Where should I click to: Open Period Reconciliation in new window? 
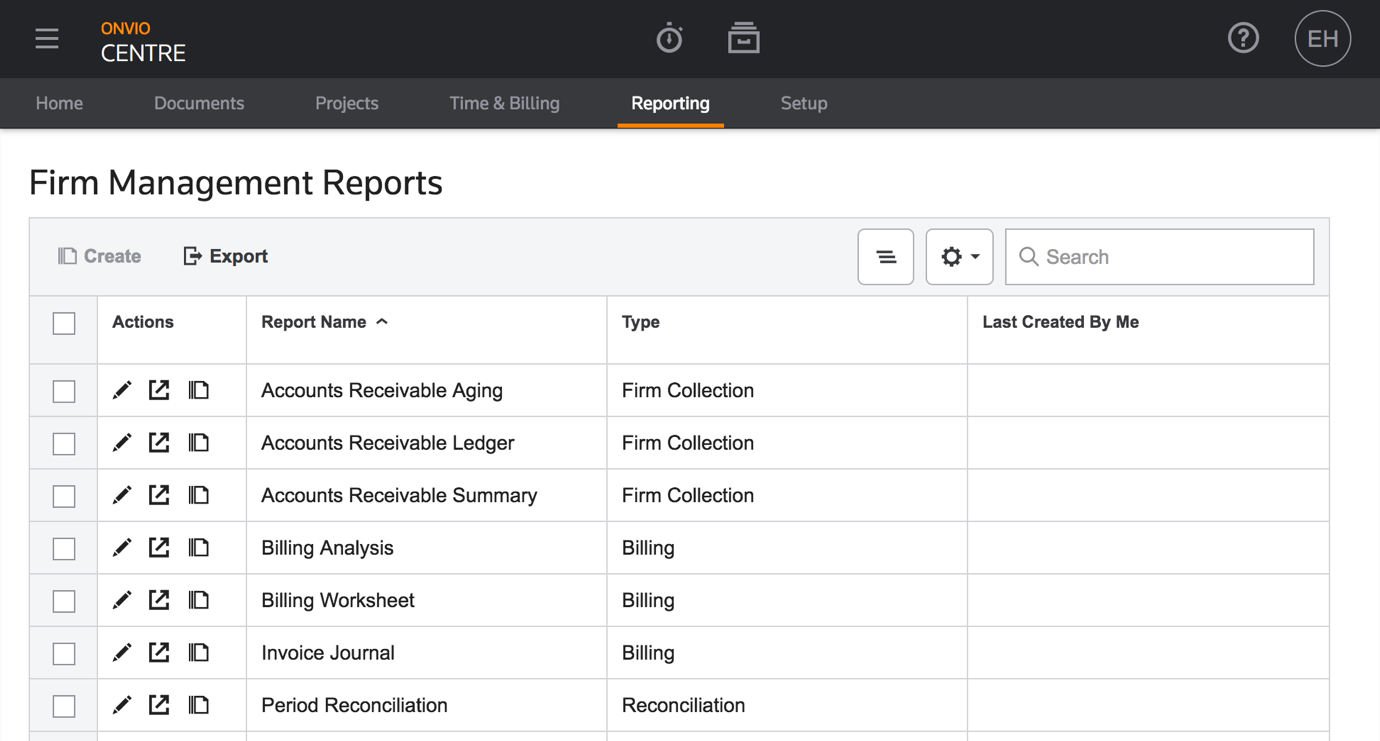click(x=159, y=705)
